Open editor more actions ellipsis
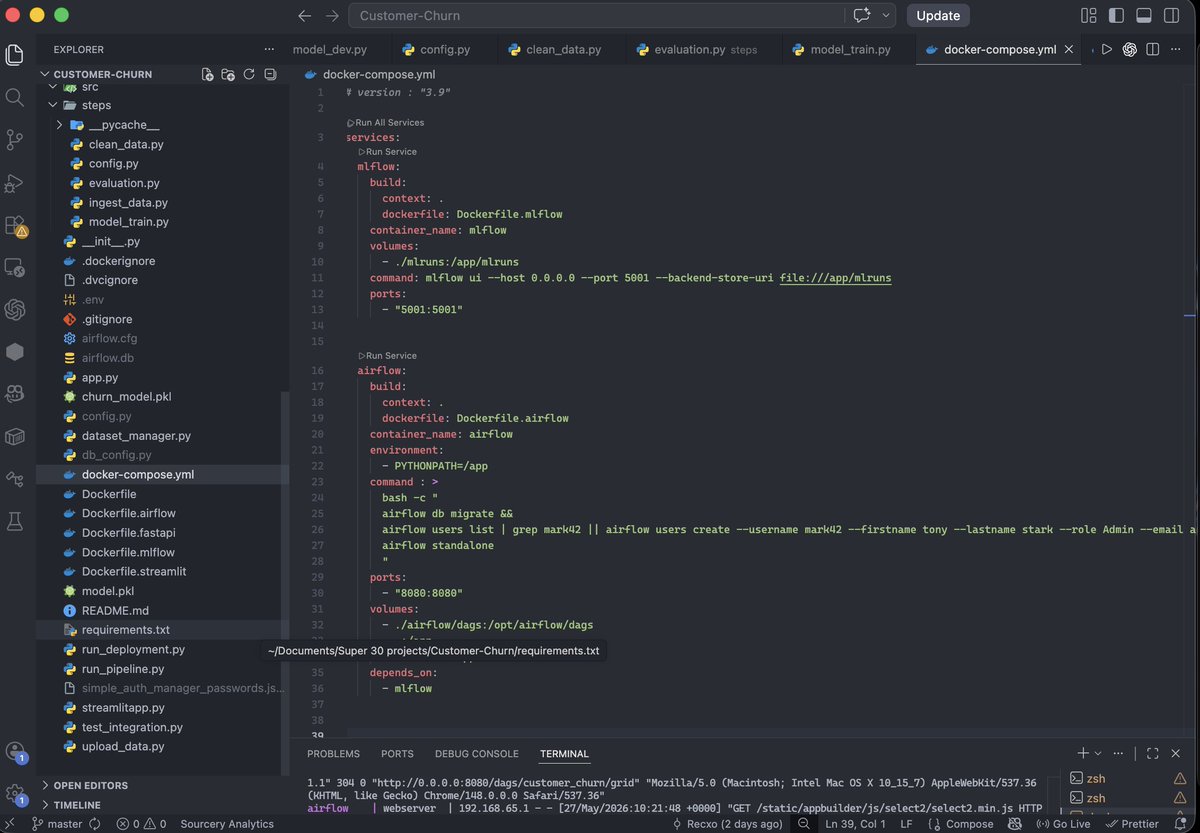 [x=1176, y=49]
